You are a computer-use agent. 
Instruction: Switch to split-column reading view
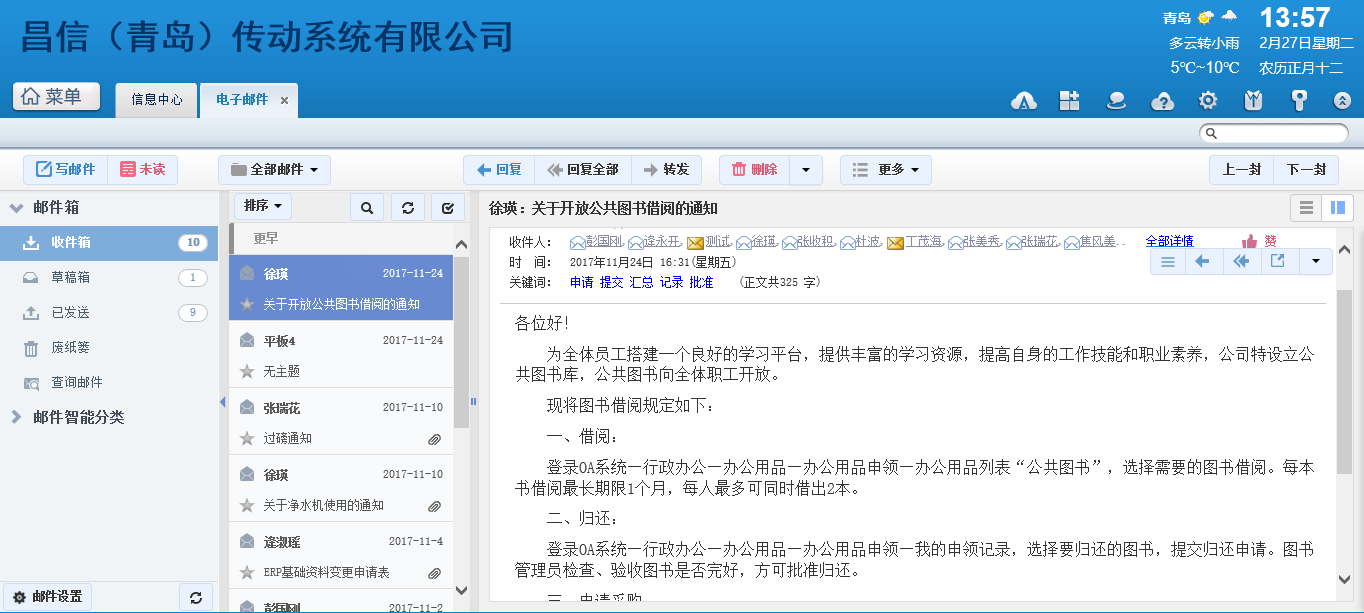(1336, 208)
